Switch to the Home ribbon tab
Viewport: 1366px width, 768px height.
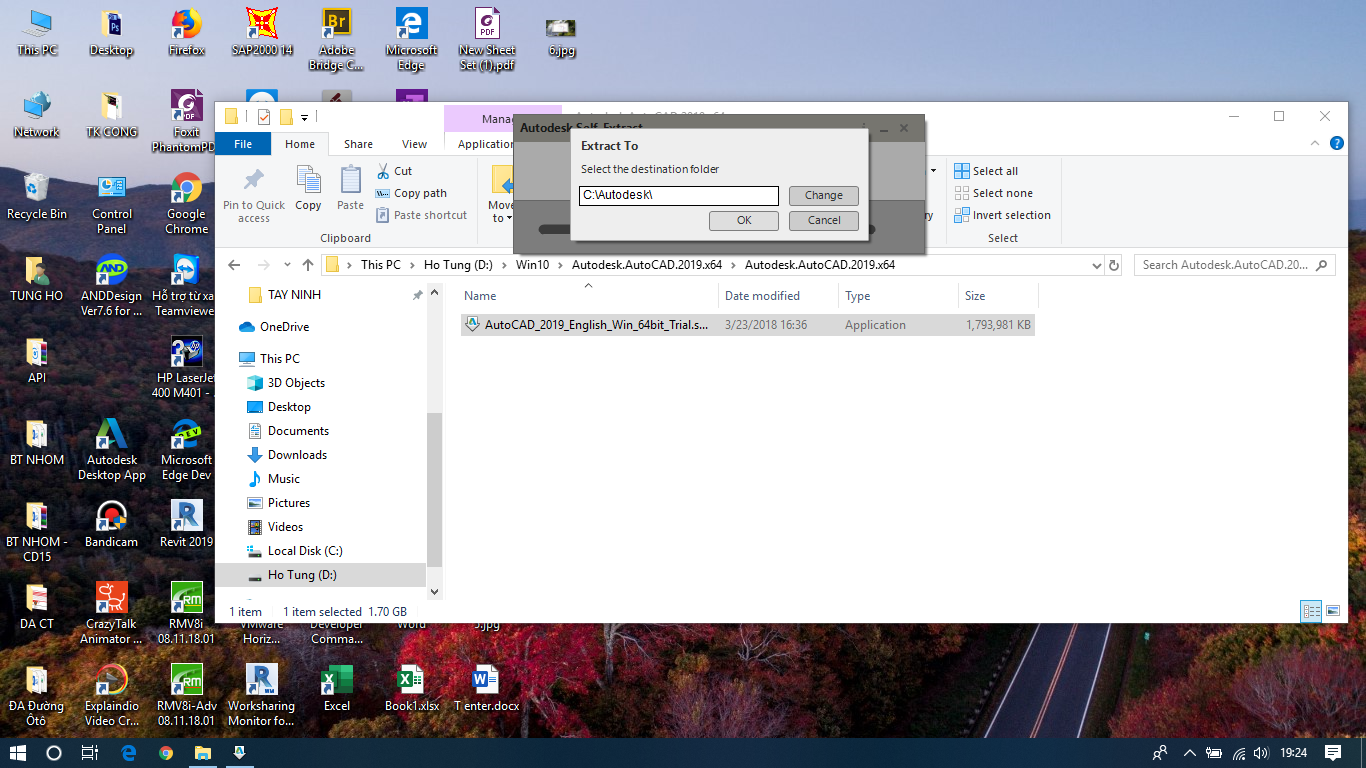pos(300,144)
